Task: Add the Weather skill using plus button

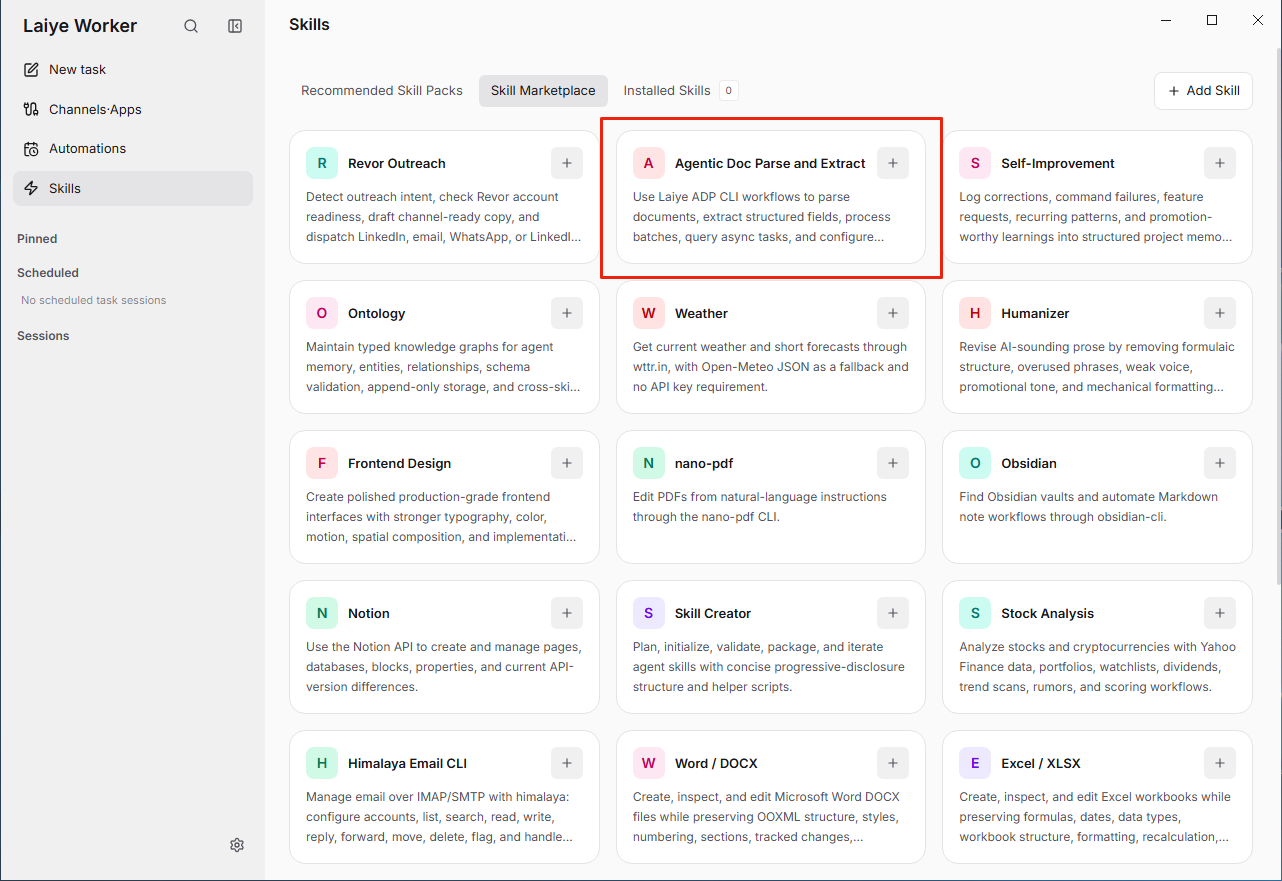Action: (893, 313)
